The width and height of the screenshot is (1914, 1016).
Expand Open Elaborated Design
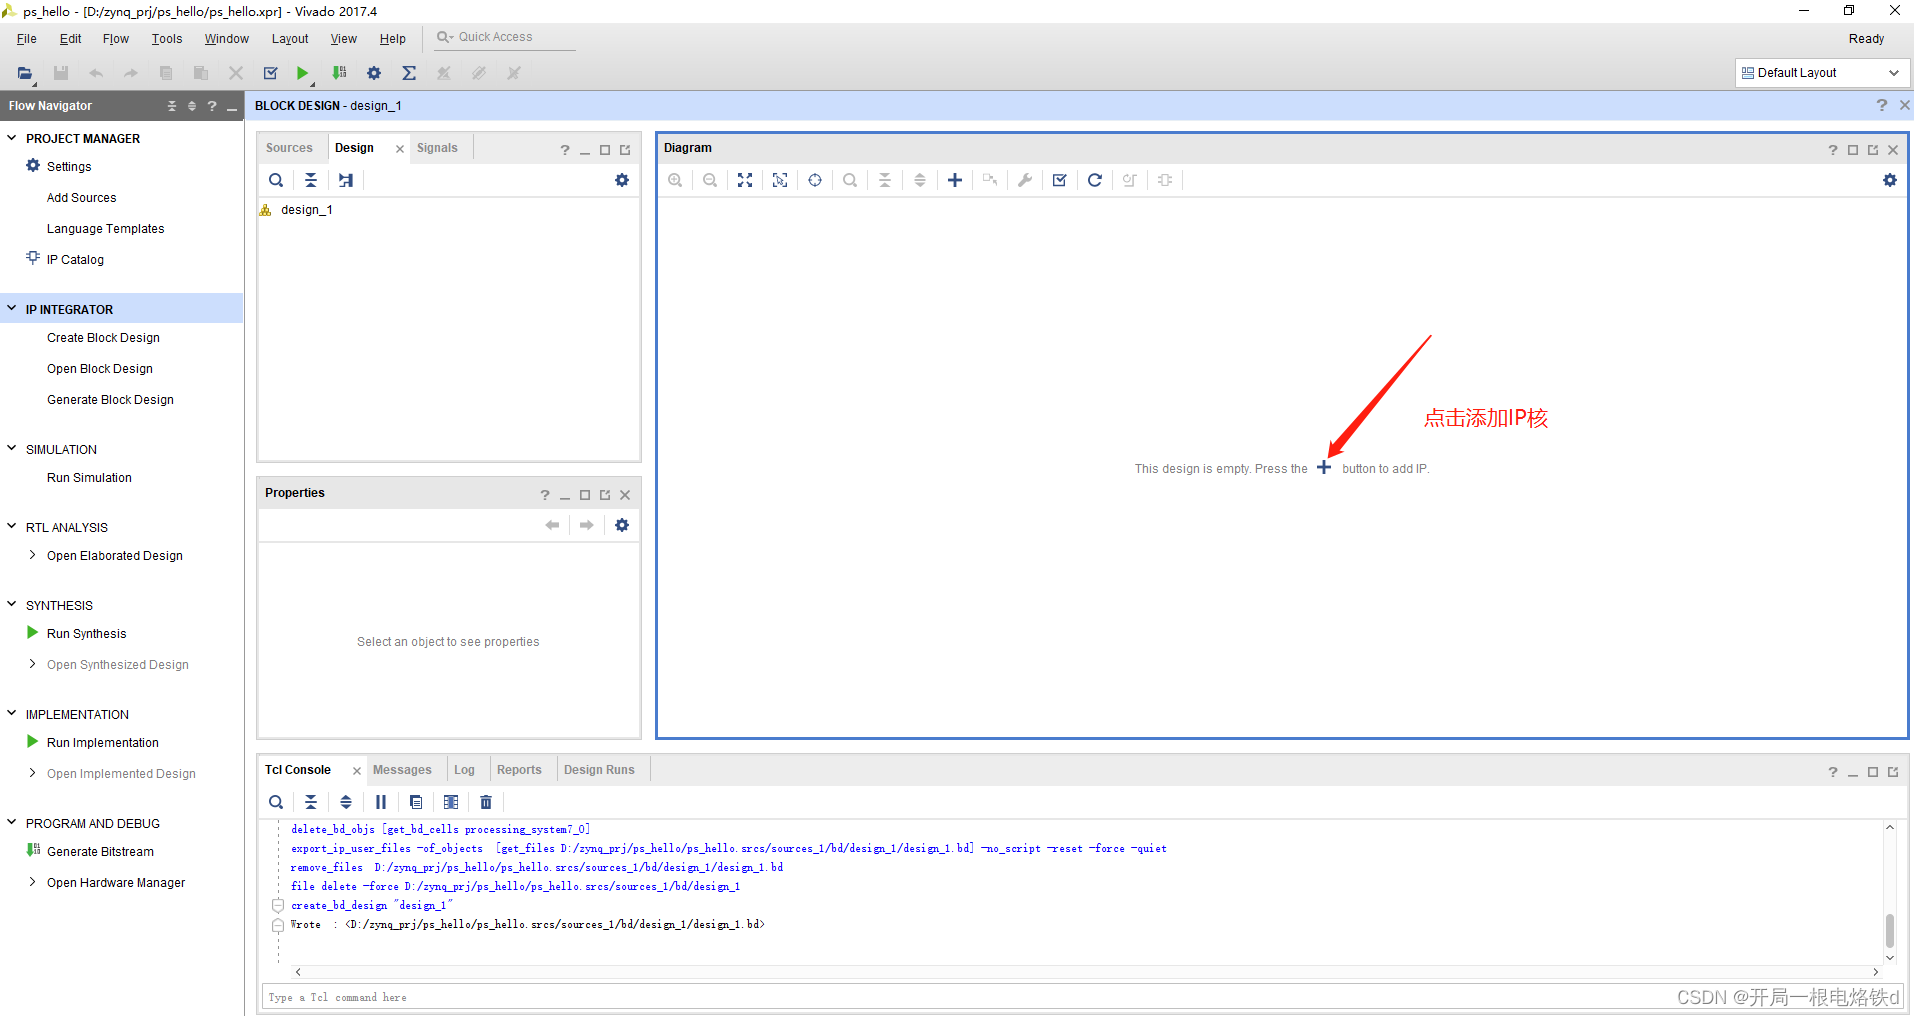(x=33, y=555)
